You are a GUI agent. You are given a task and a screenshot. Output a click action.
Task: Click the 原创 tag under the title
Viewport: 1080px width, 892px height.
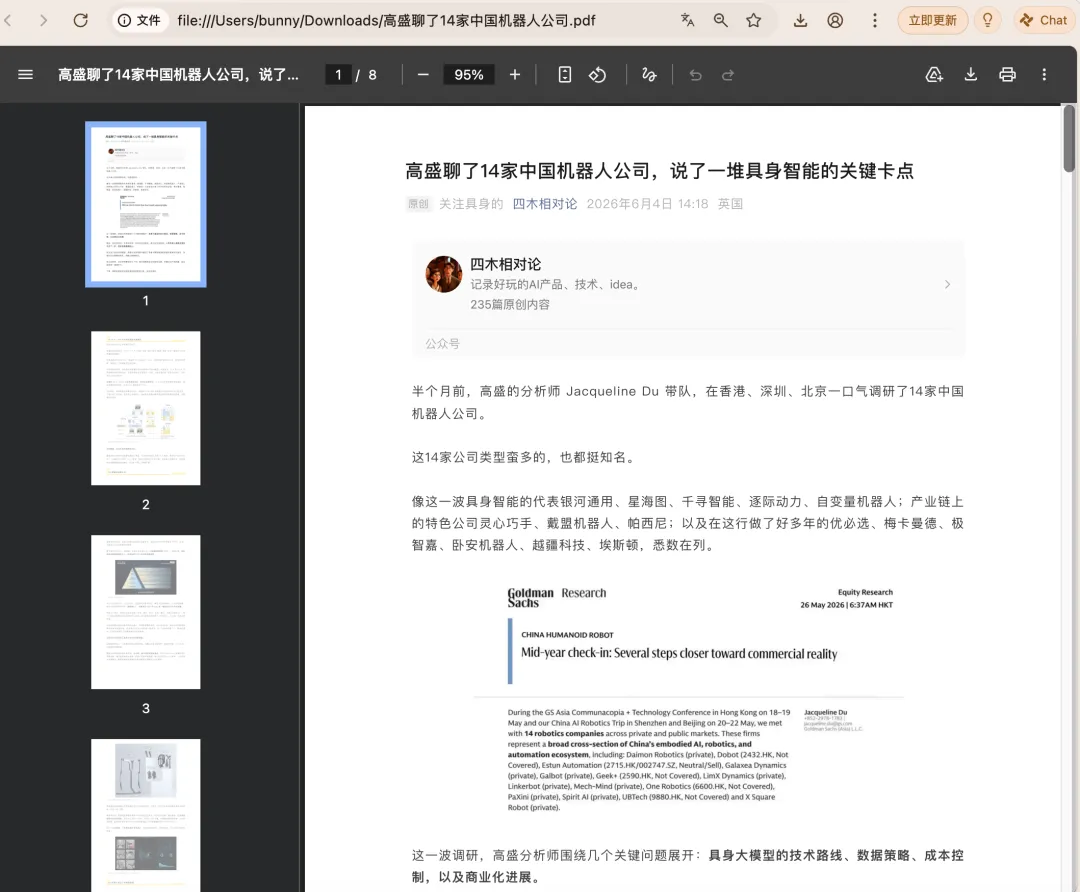[418, 204]
